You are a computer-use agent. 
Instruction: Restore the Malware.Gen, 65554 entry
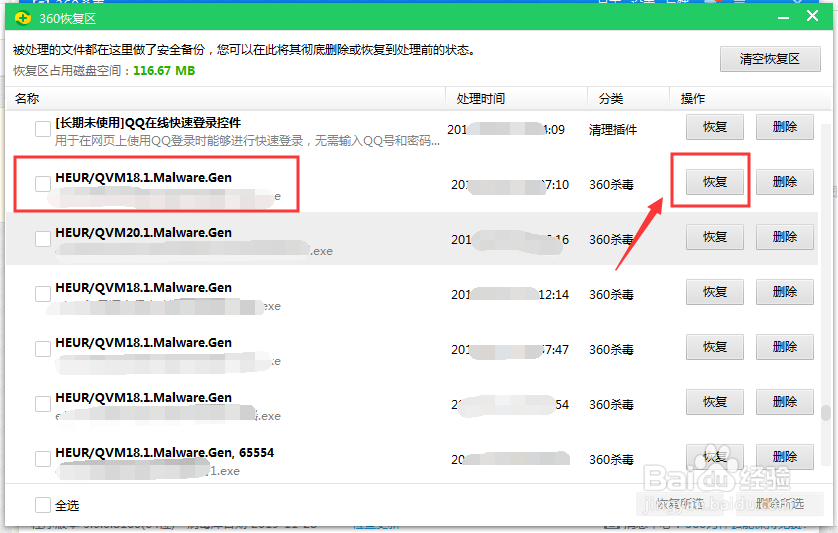pyautogui.click(x=715, y=458)
